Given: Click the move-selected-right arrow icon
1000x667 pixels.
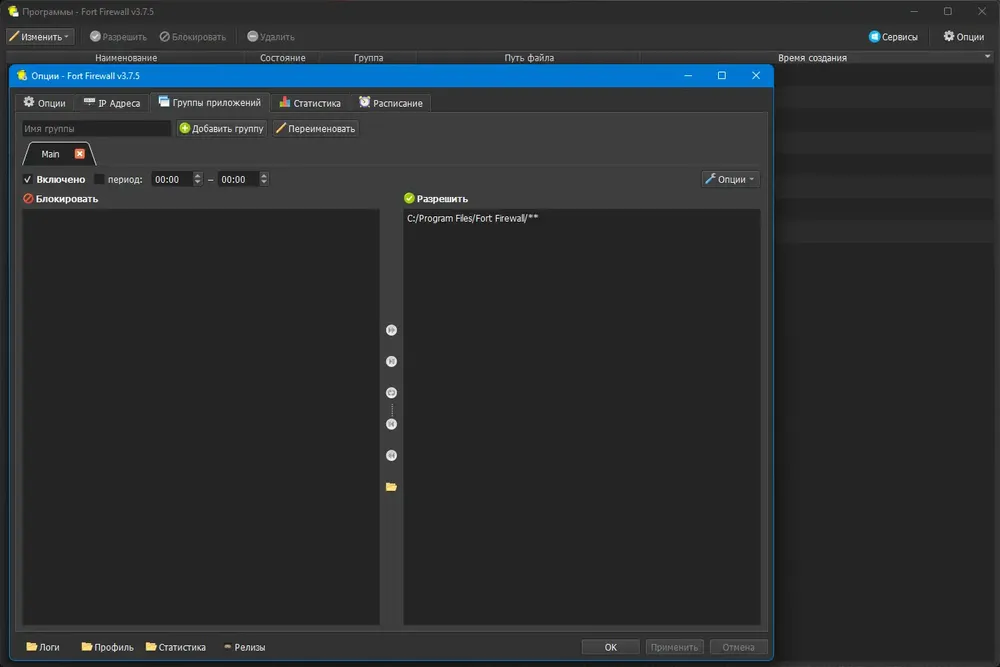Looking at the screenshot, I should tap(392, 361).
